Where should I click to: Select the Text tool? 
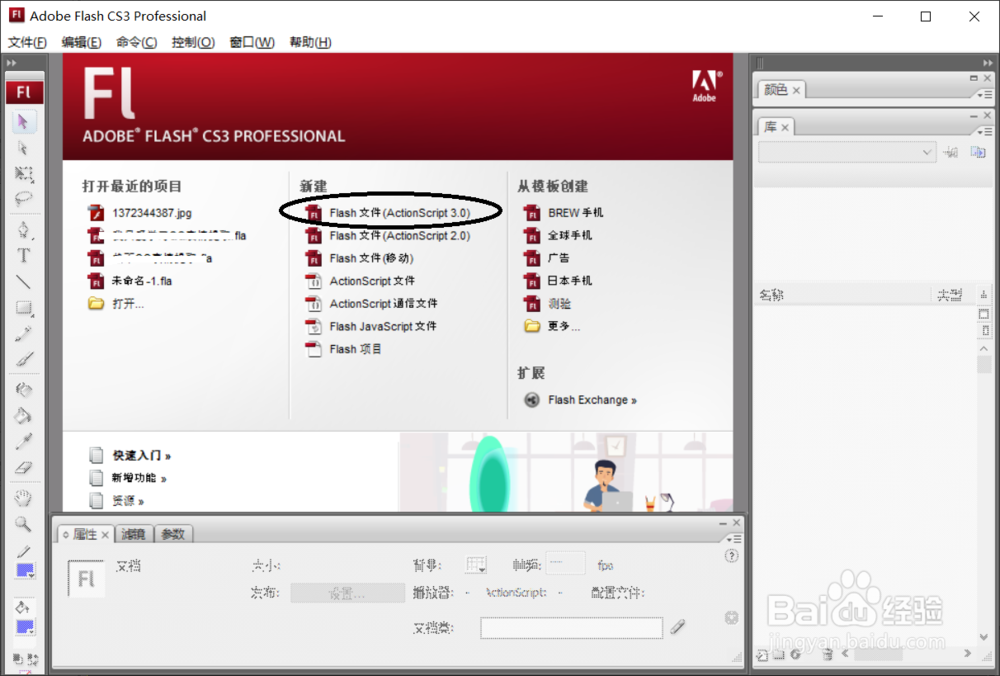coord(24,255)
